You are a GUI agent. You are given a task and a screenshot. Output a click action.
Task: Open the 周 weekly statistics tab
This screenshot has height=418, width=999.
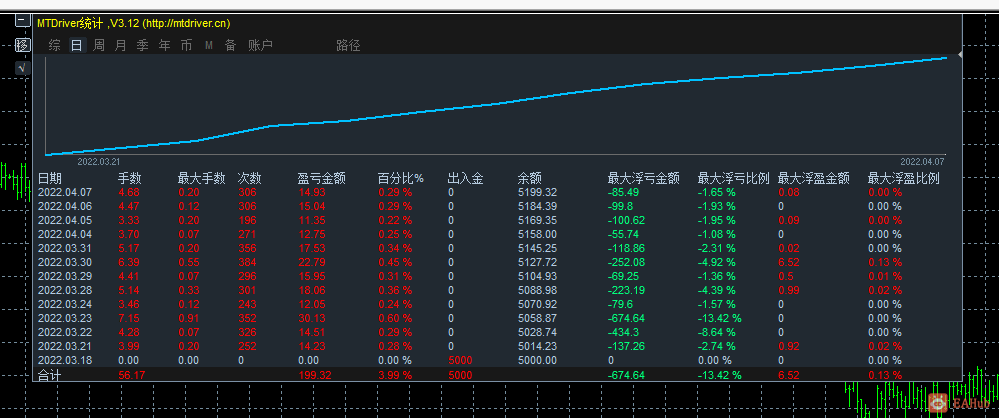pyautogui.click(x=99, y=45)
